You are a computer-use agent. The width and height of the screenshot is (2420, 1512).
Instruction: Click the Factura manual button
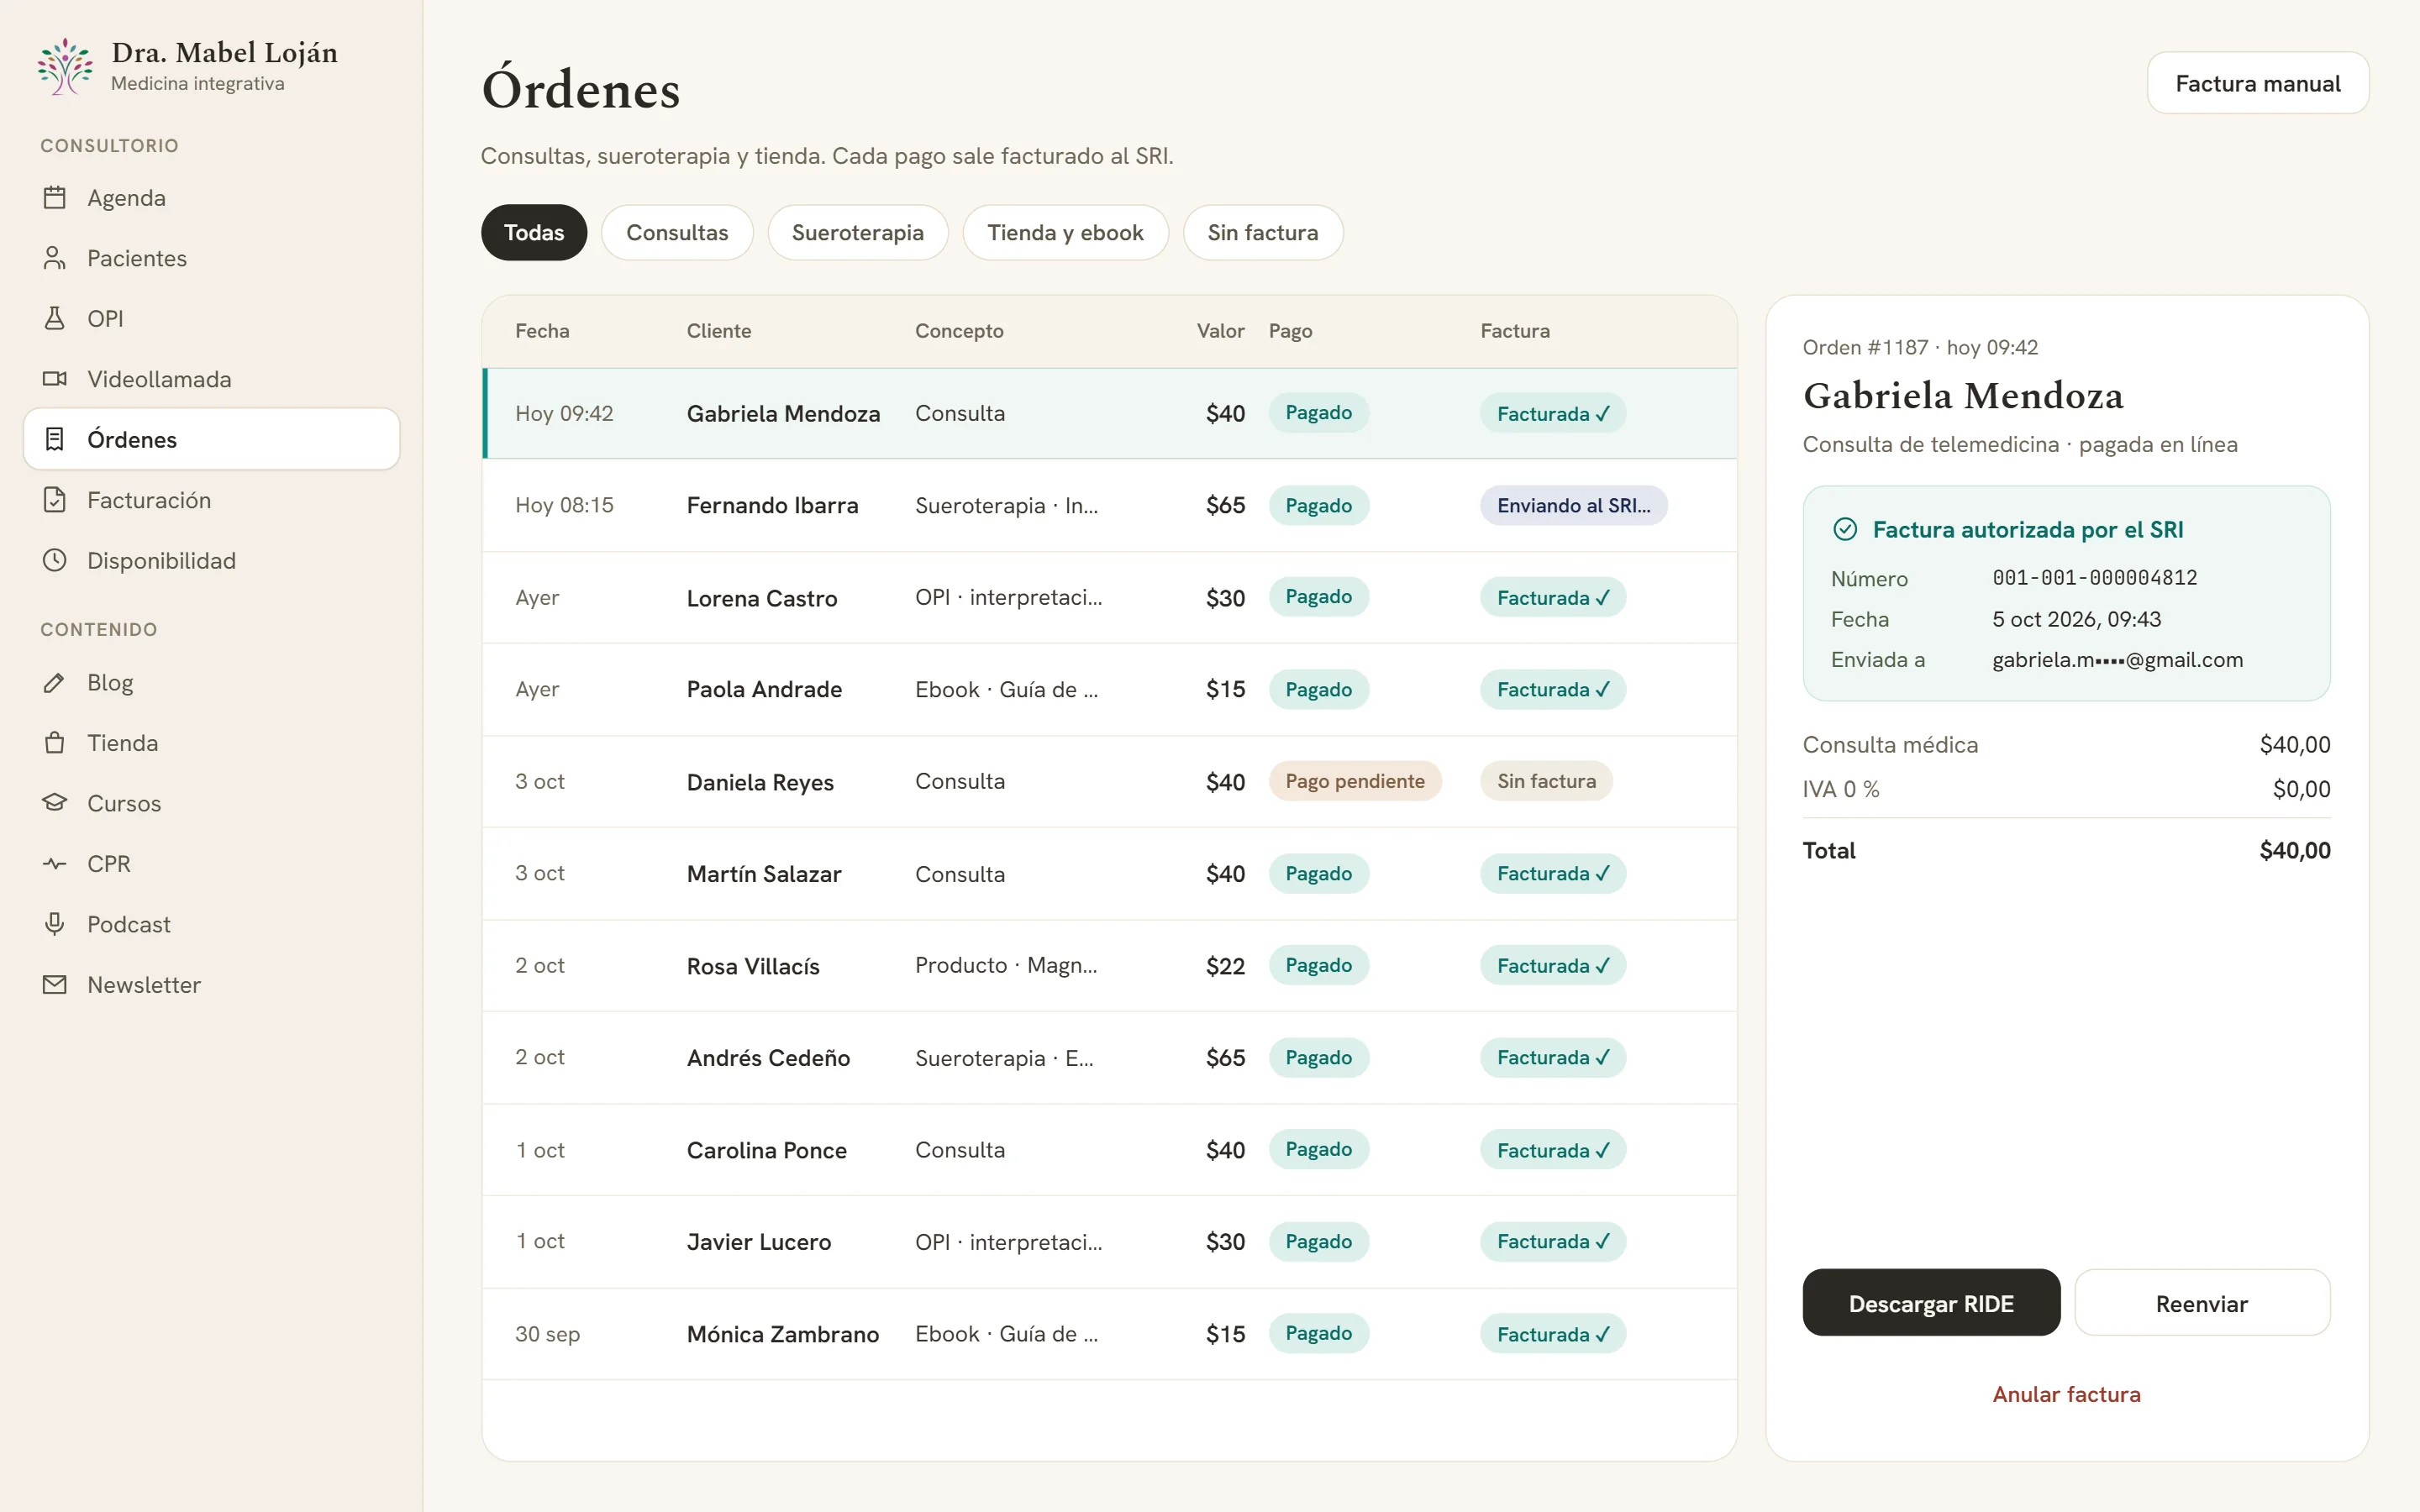pos(2257,83)
